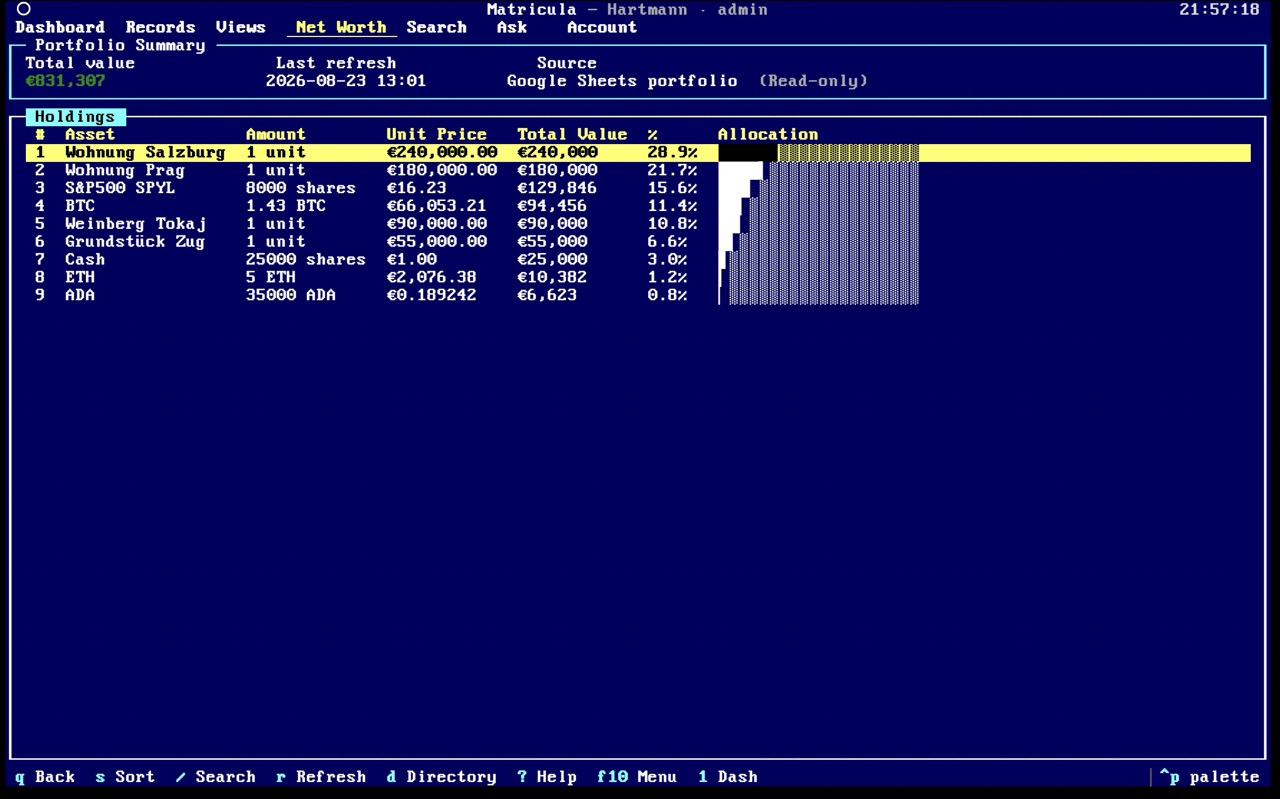Click the Search shortcut in footer

point(216,777)
